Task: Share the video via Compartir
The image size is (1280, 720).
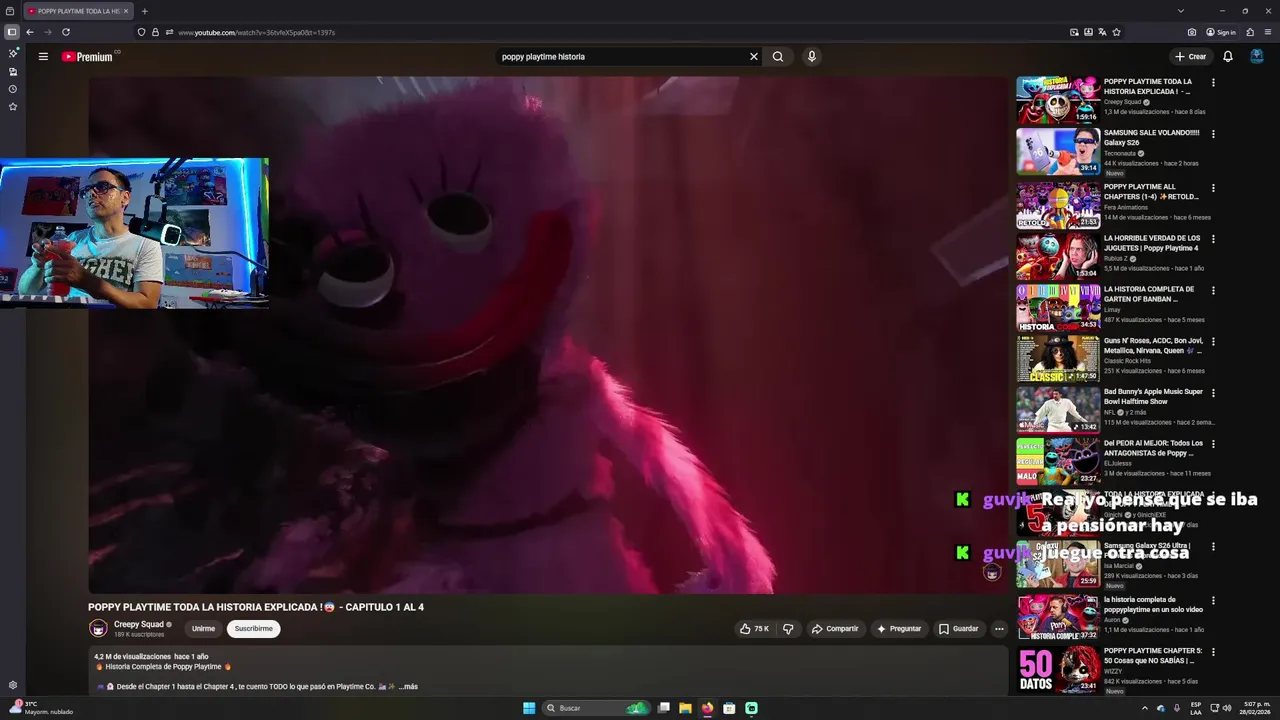Action: click(x=835, y=629)
